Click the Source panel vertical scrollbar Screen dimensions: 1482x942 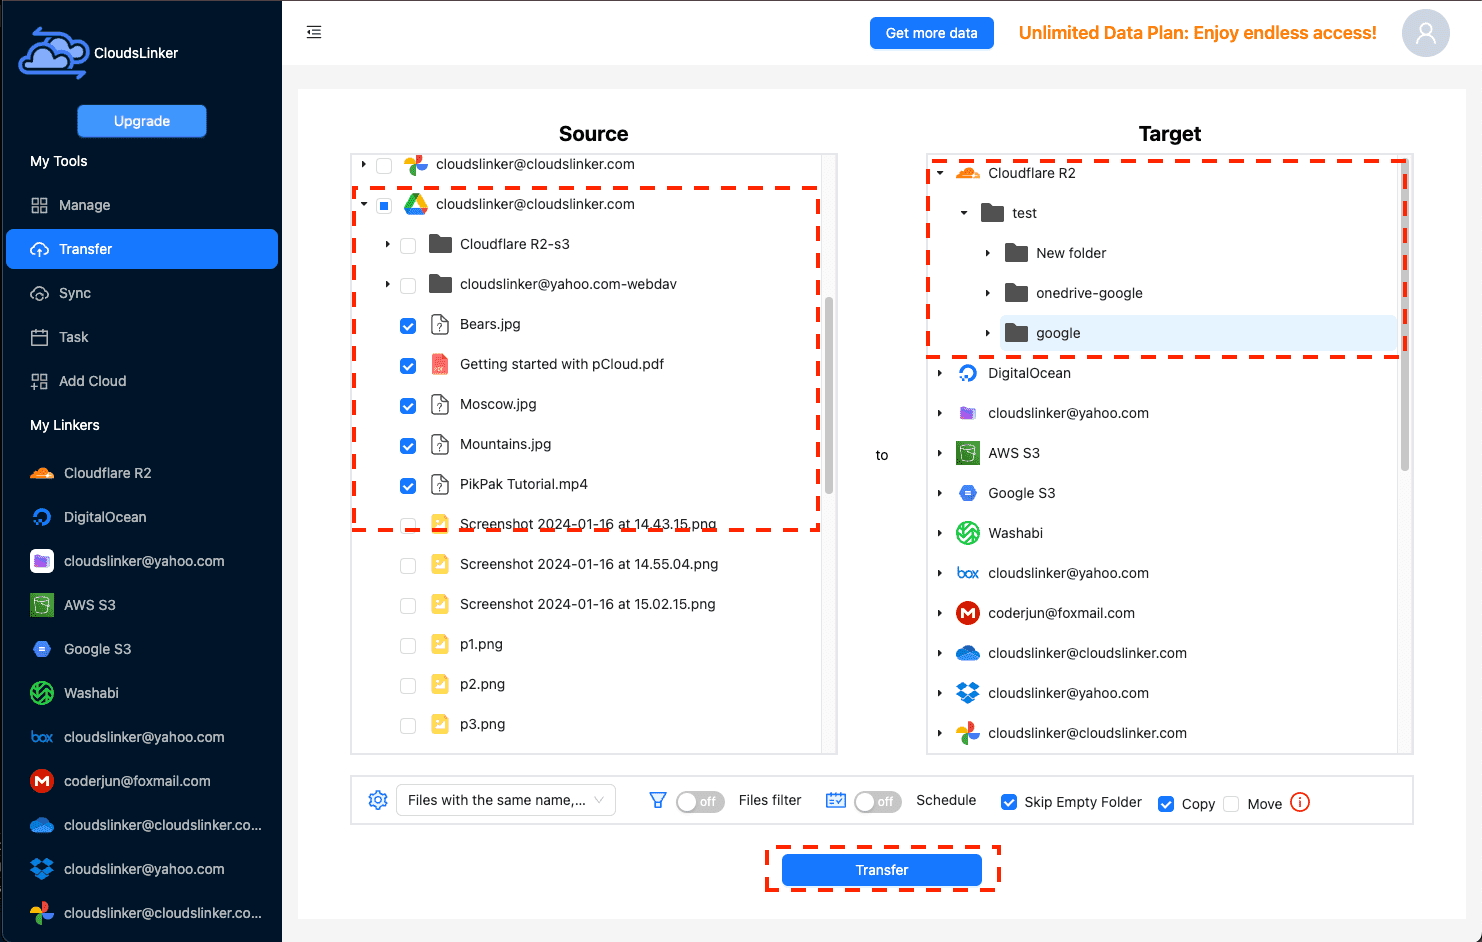(x=829, y=395)
